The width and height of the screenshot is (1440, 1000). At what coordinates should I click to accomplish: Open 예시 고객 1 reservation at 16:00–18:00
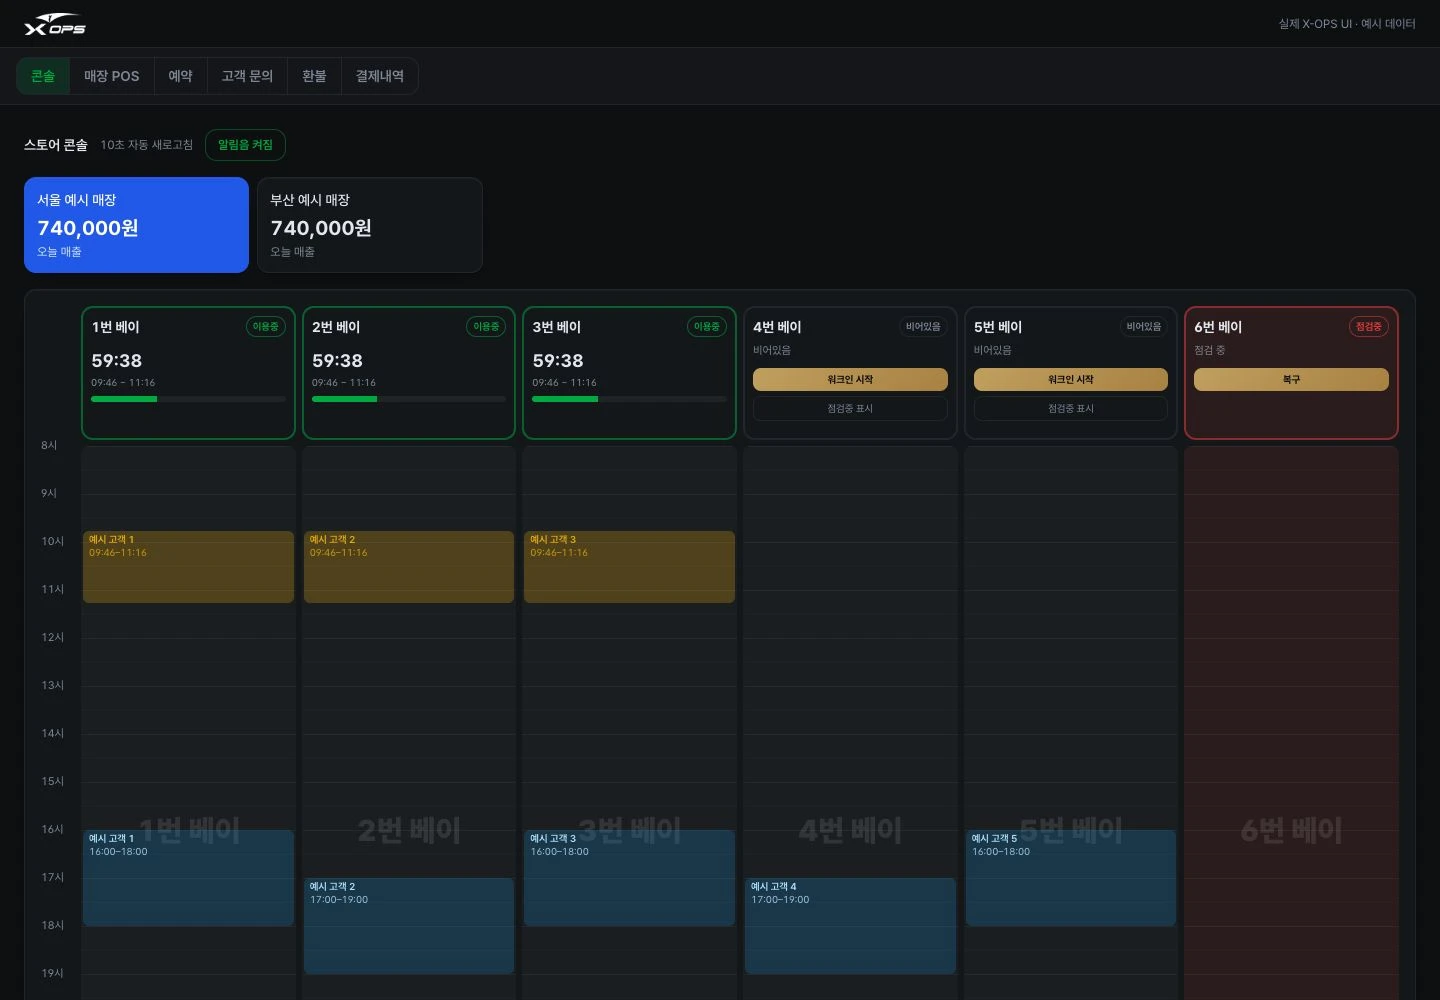(x=188, y=878)
